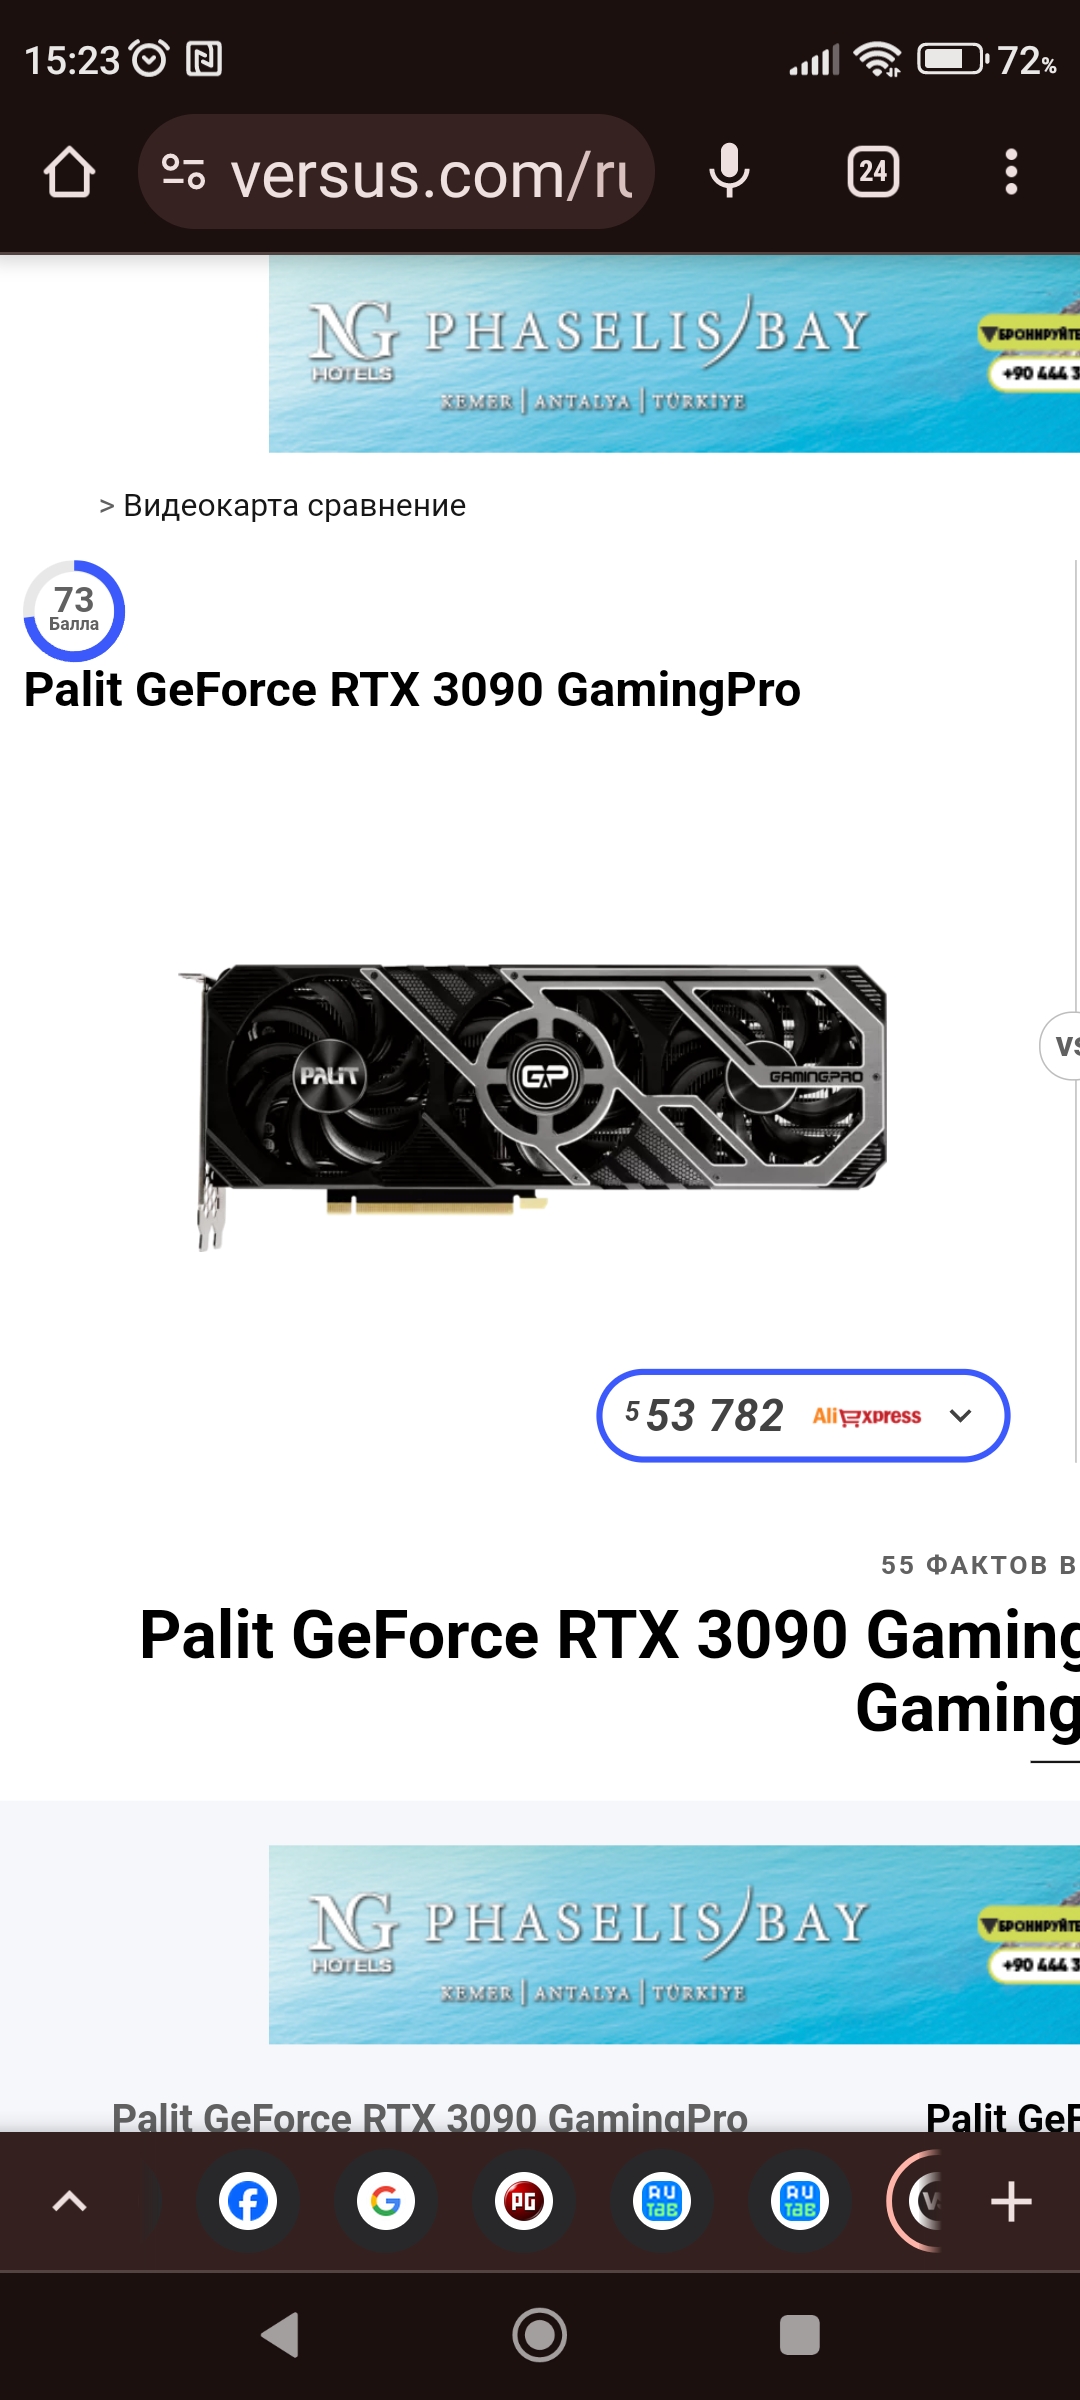Open the Palit GeForce RTX 3090 GamingPro heading

click(x=412, y=690)
